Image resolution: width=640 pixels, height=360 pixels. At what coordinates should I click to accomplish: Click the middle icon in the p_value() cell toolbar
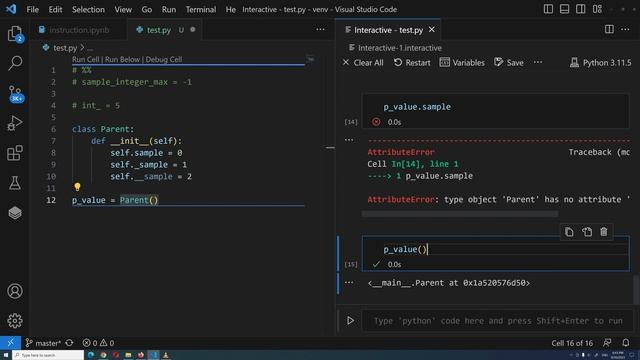point(587,232)
